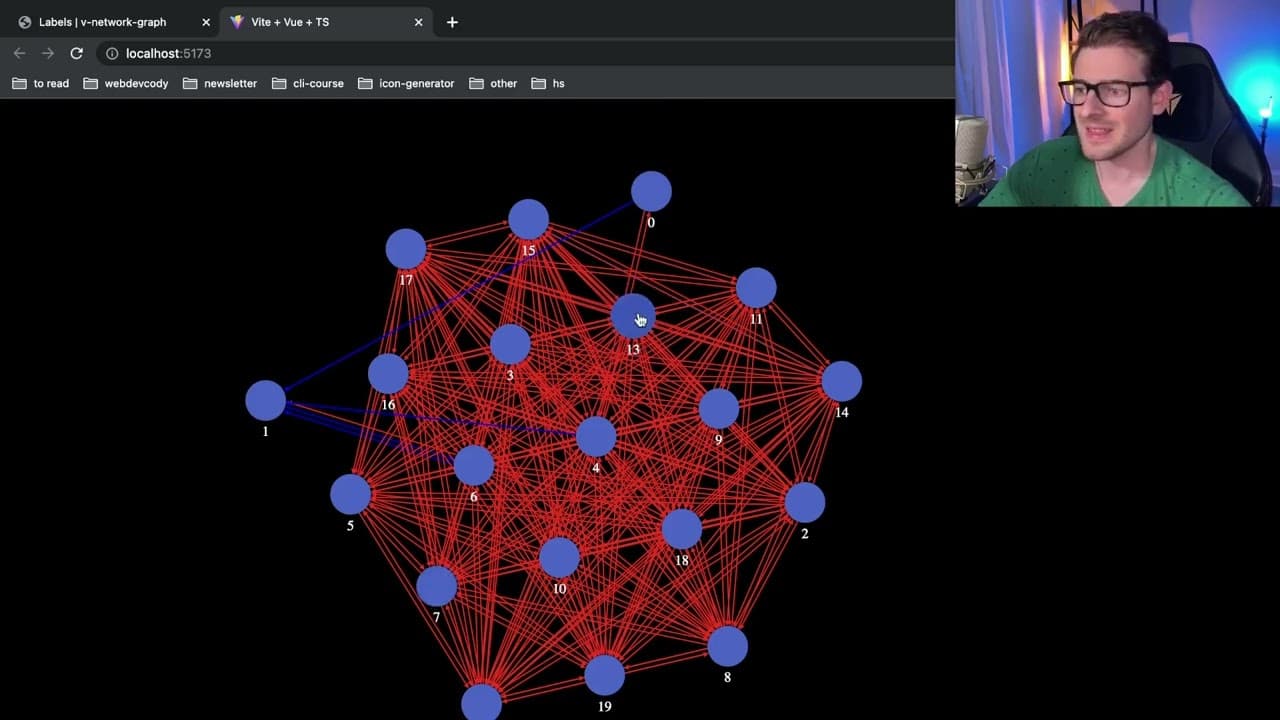Select graph node 11

[x=756, y=288]
